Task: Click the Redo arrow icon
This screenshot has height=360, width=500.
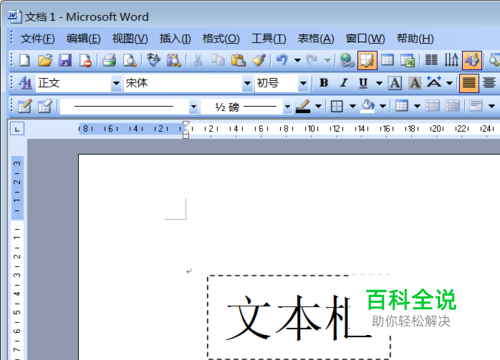Action: [x=312, y=61]
